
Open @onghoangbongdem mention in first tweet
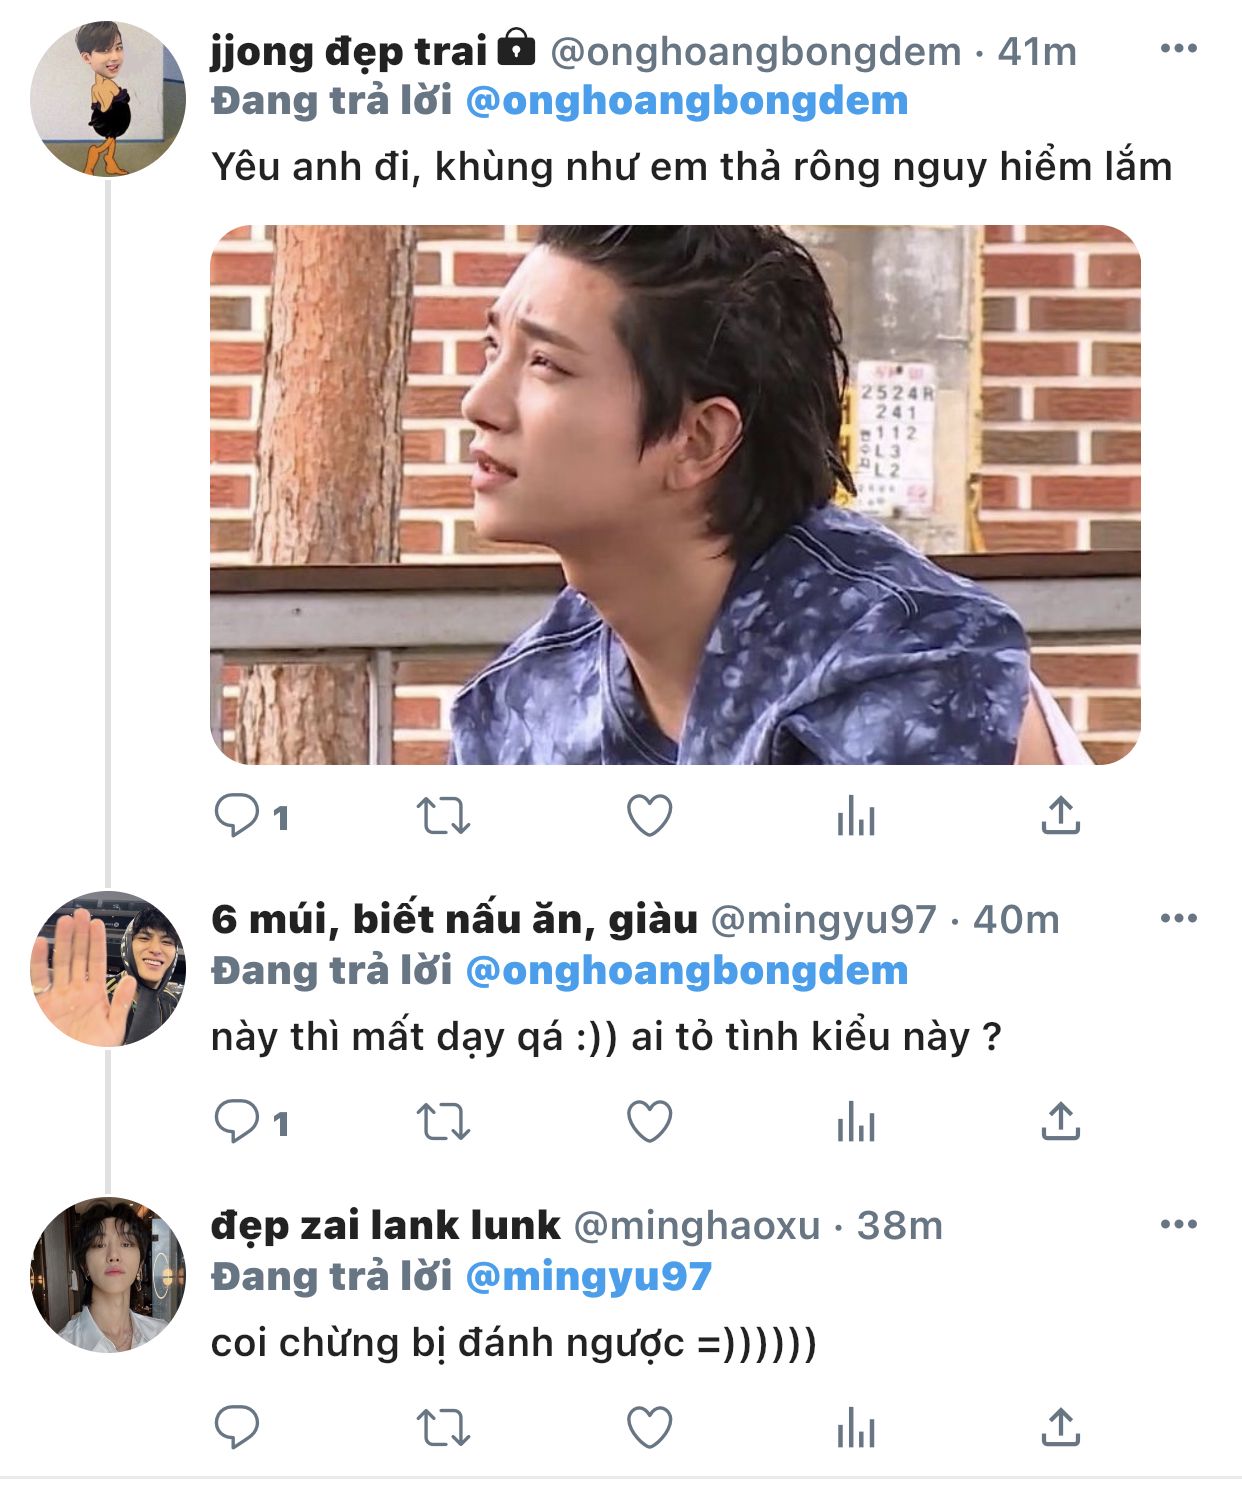[687, 101]
